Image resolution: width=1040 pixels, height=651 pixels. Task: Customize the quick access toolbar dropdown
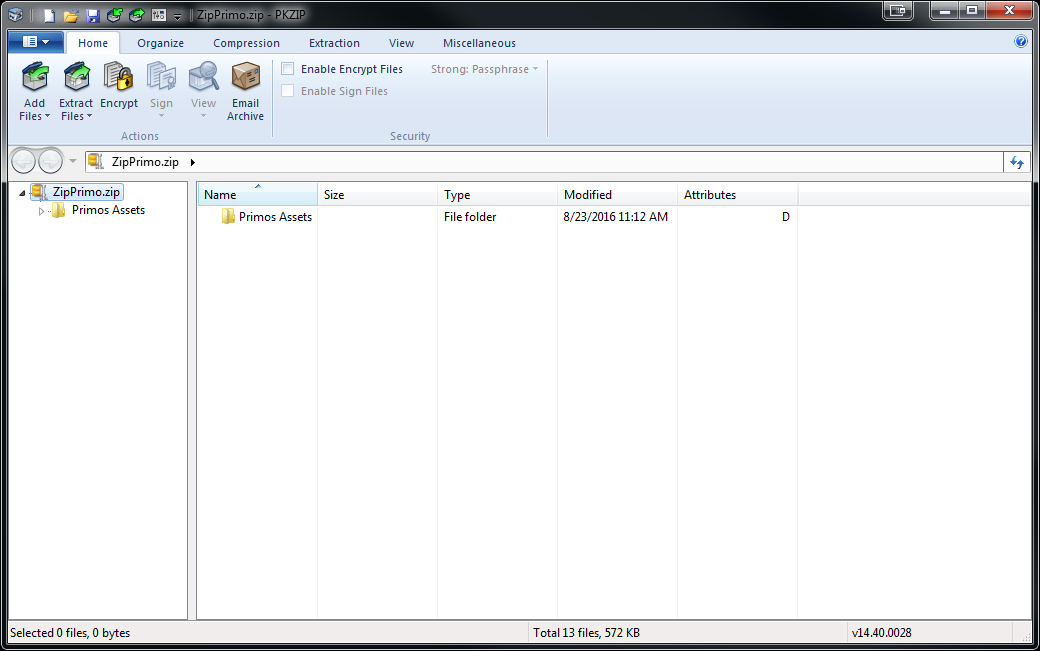(x=177, y=16)
